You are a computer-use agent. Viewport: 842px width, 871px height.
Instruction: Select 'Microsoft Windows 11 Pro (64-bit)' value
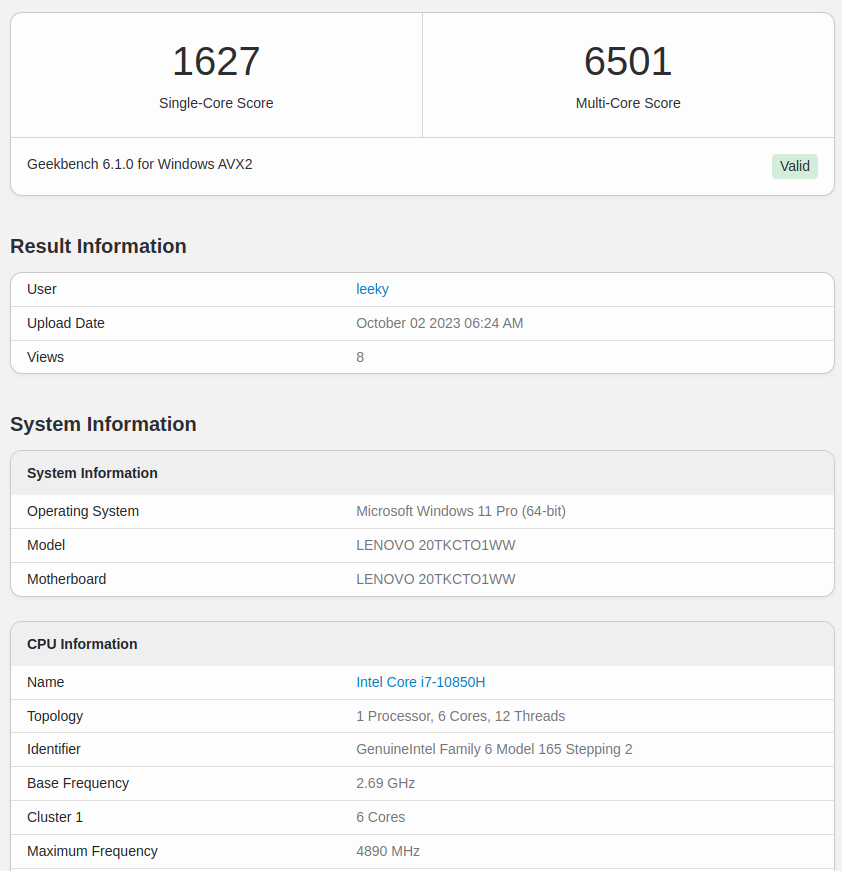pyautogui.click(x=461, y=511)
